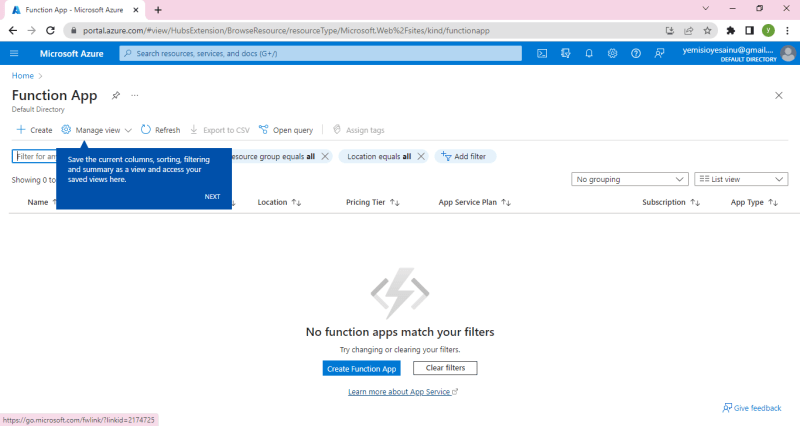This screenshot has width=800, height=426.
Task: Open browser extensions puzzle icon
Action: (731, 31)
